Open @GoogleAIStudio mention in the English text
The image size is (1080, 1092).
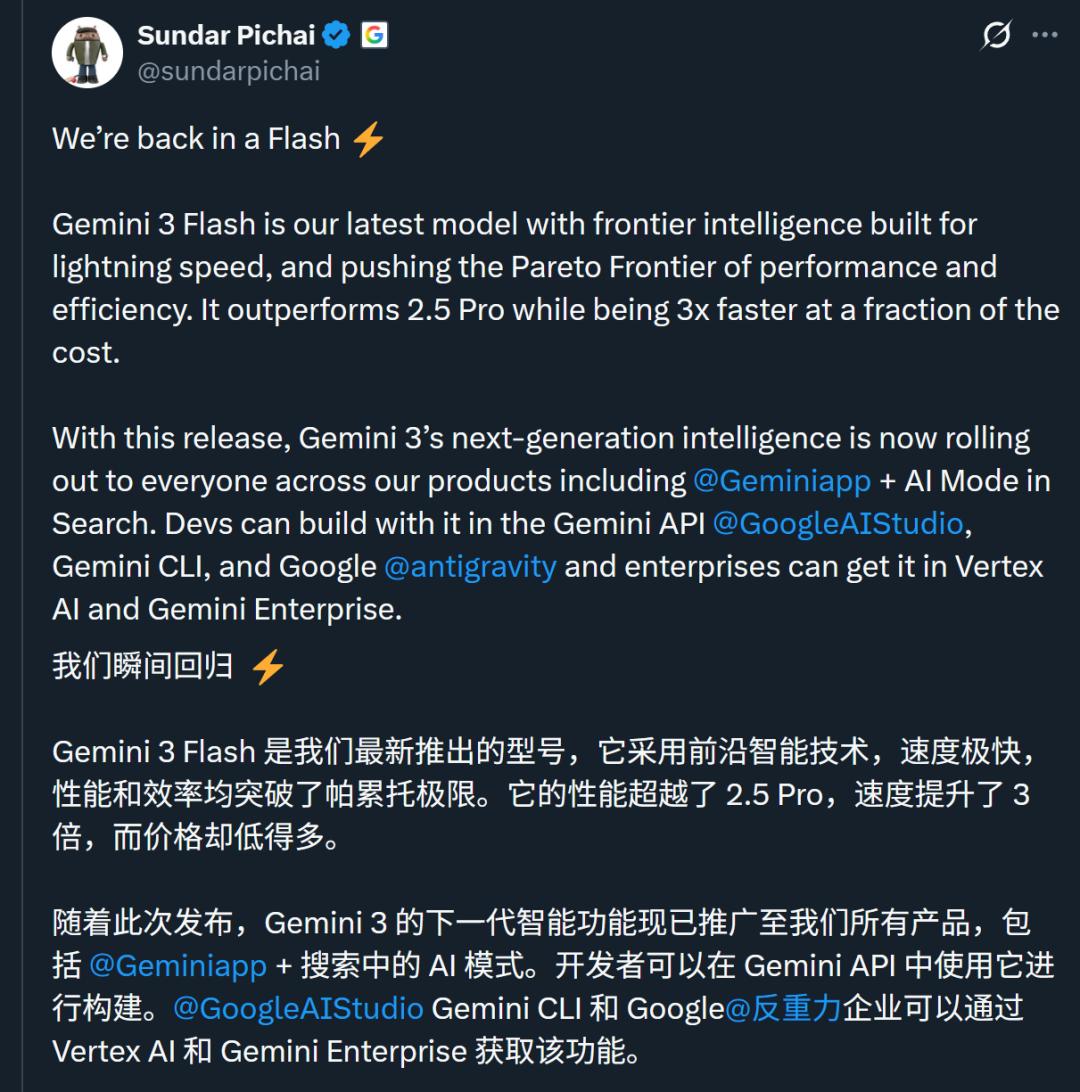tap(837, 523)
